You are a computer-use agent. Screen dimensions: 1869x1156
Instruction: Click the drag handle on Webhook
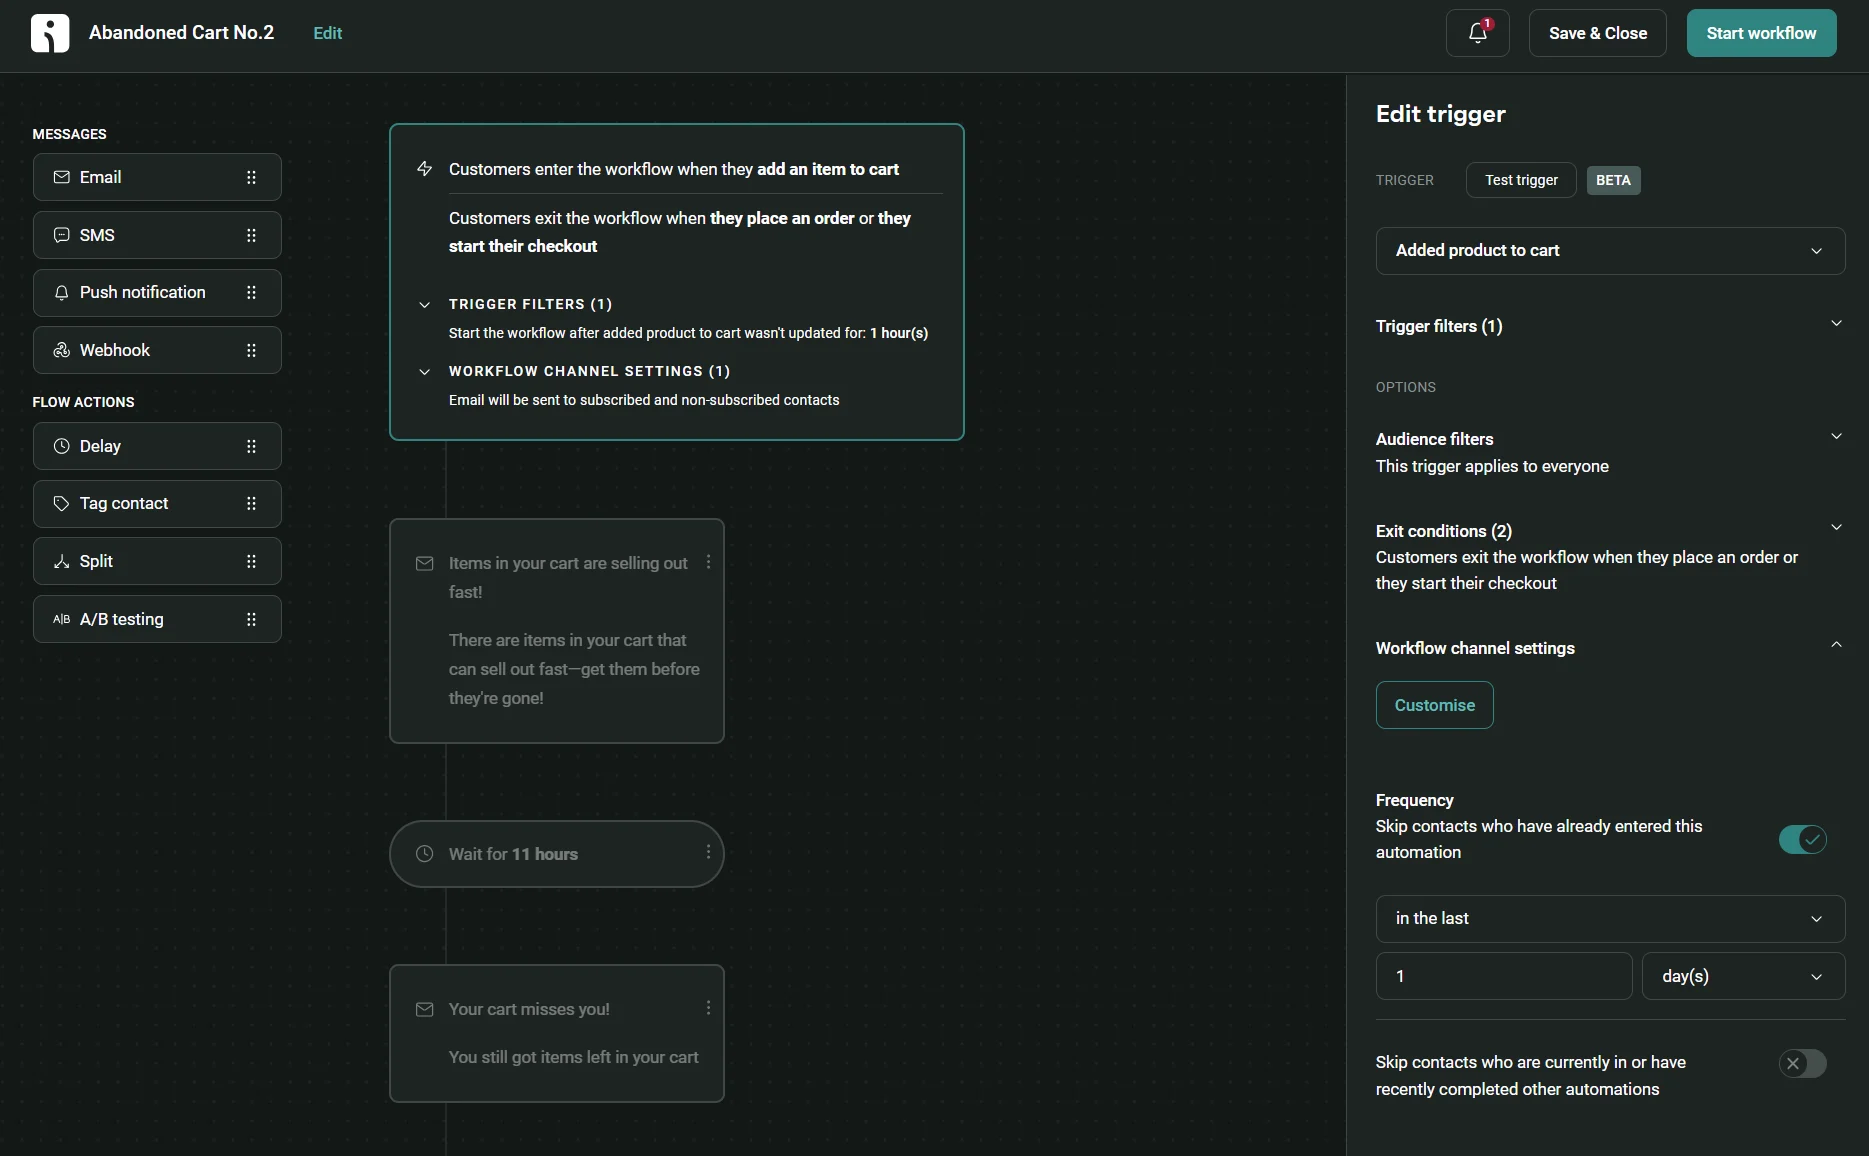click(x=251, y=350)
